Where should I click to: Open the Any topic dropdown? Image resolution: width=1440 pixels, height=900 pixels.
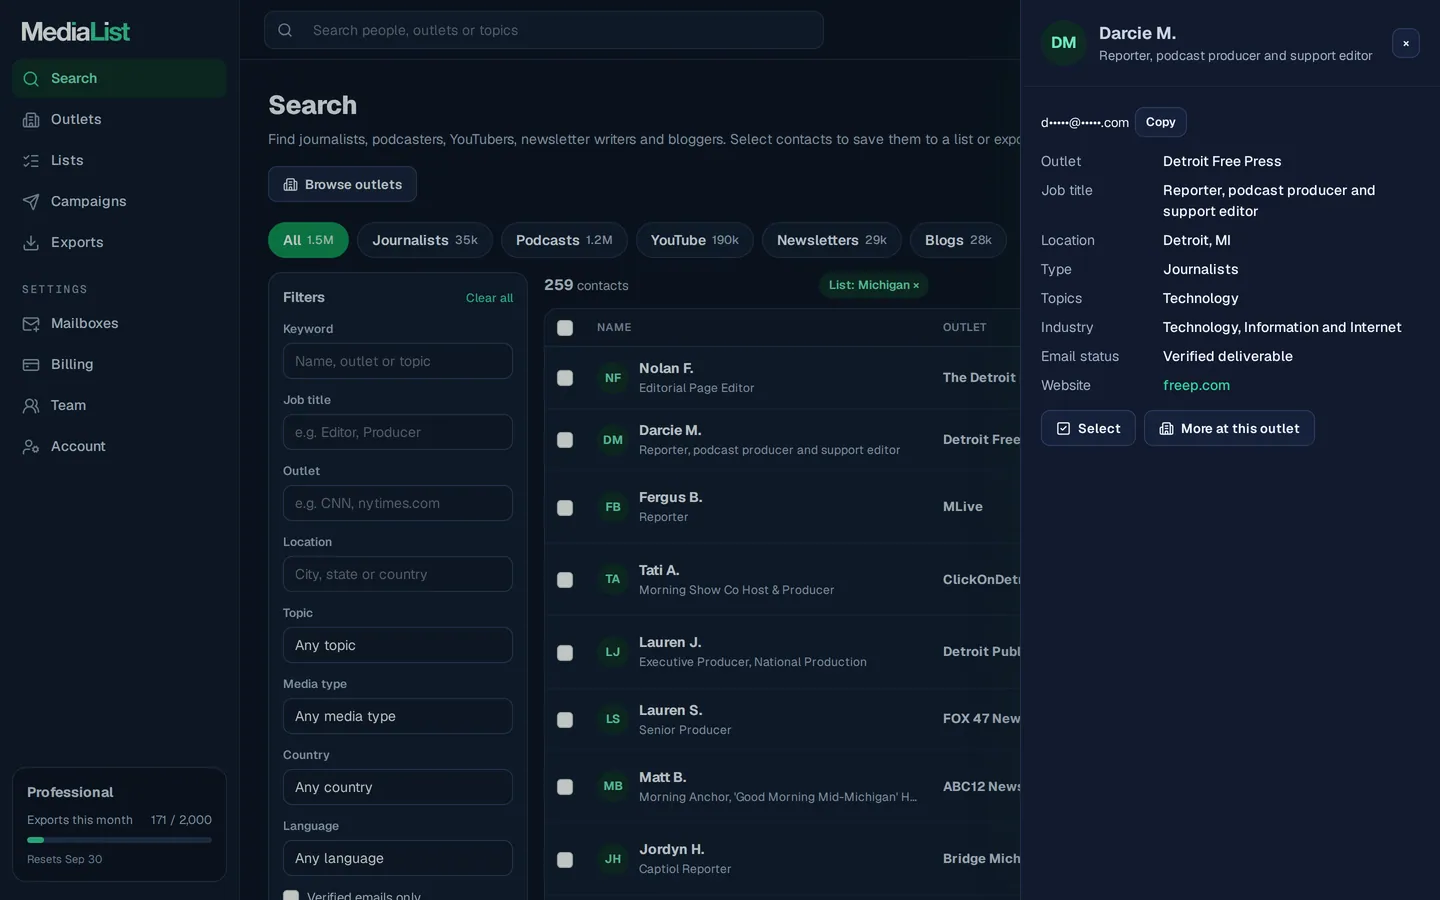tap(398, 645)
